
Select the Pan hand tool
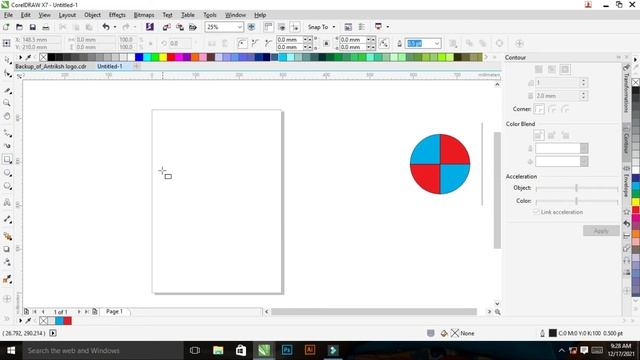pos(7,116)
